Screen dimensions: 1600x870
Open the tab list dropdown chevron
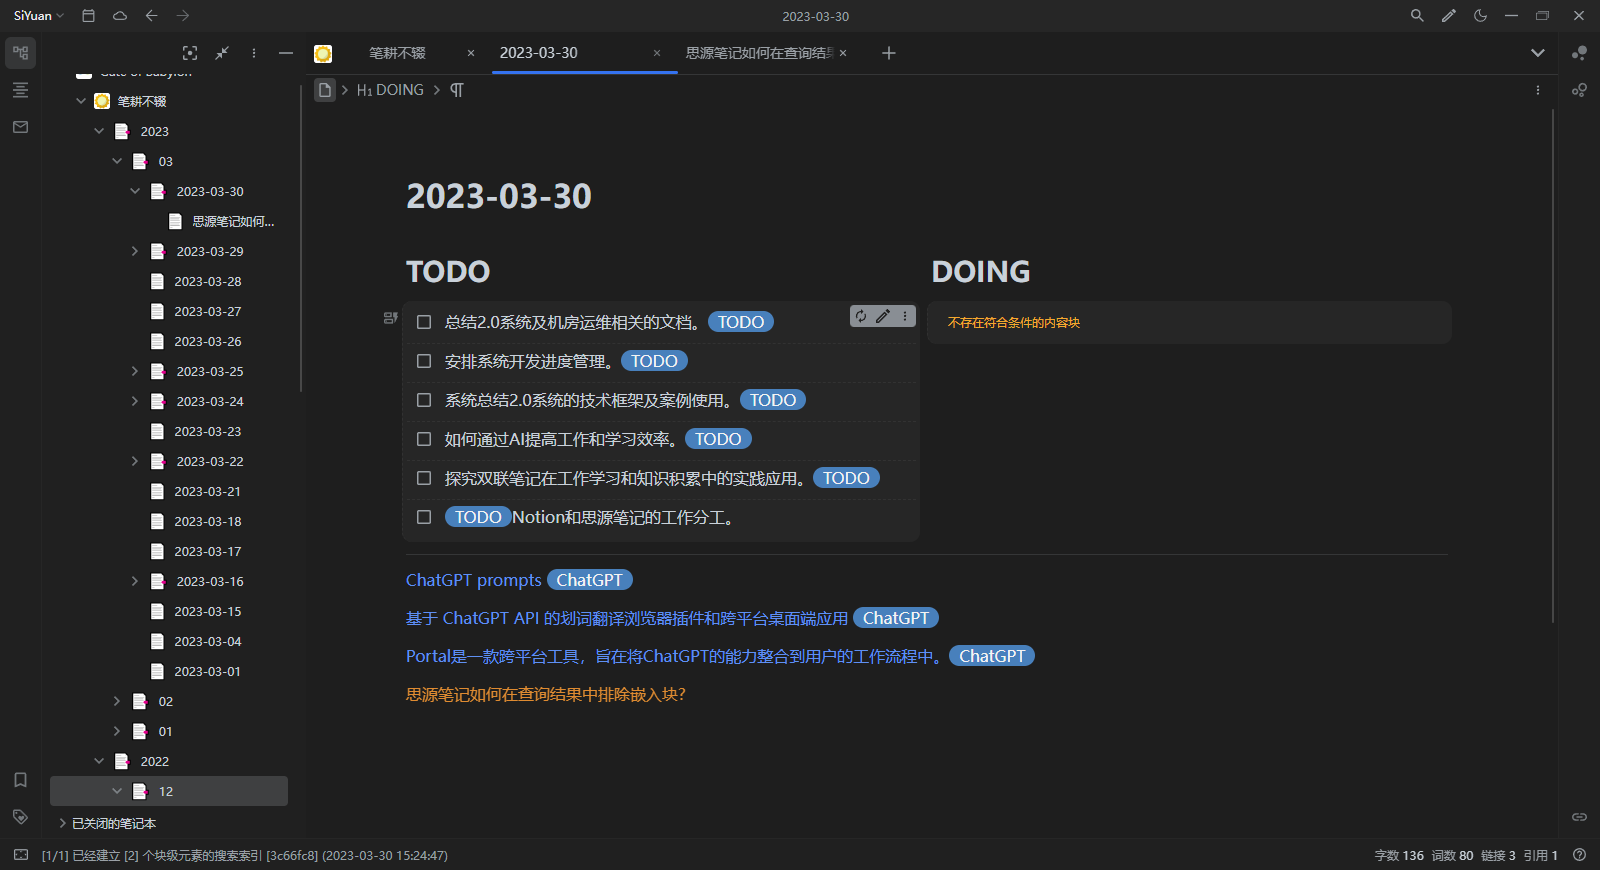(x=1538, y=53)
